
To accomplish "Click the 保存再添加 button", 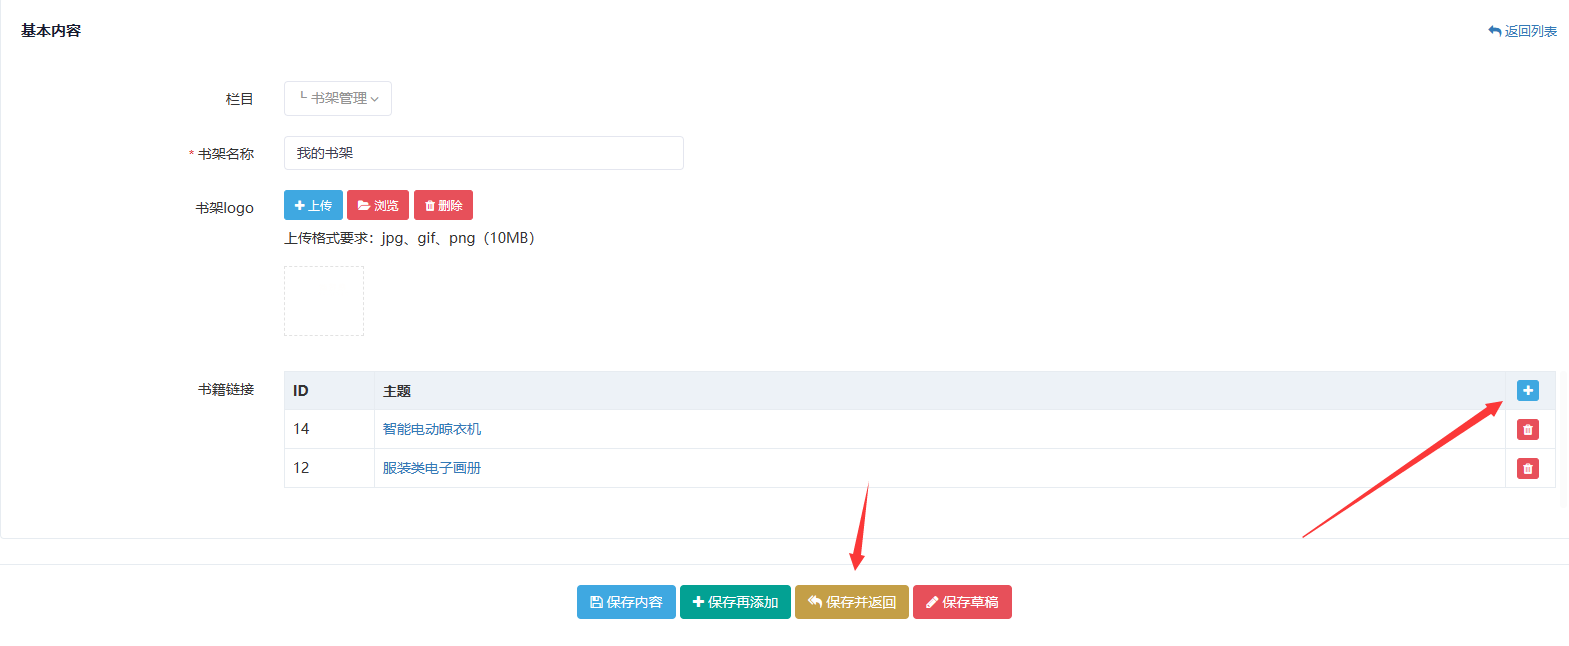I will 735,602.
